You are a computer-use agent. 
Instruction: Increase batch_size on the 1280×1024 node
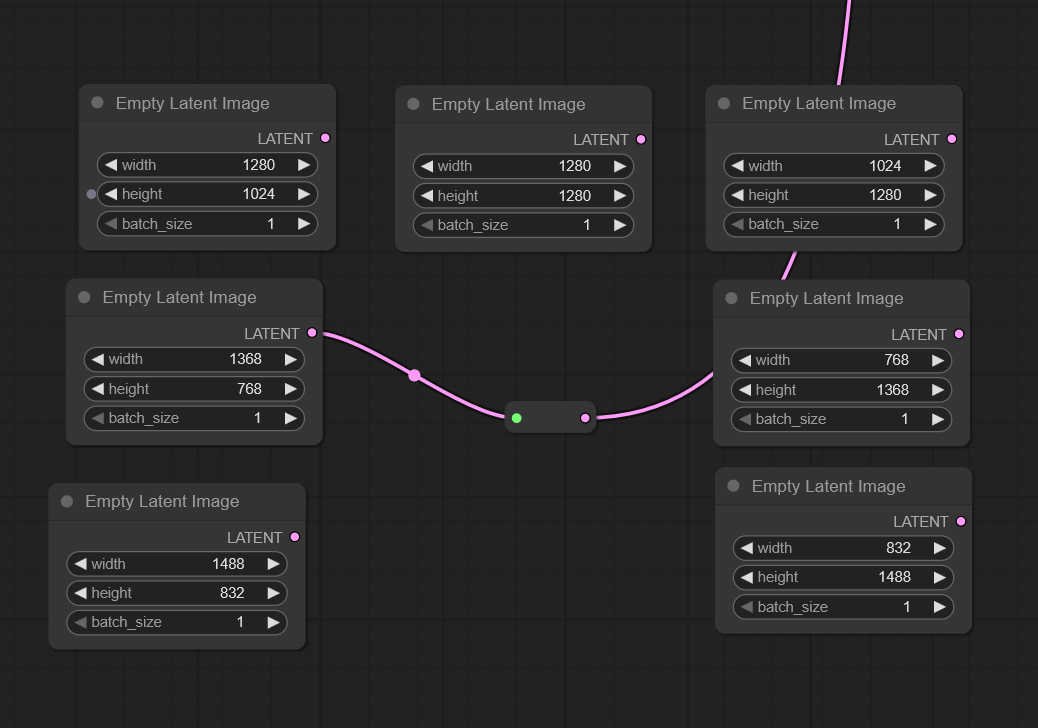tap(304, 224)
